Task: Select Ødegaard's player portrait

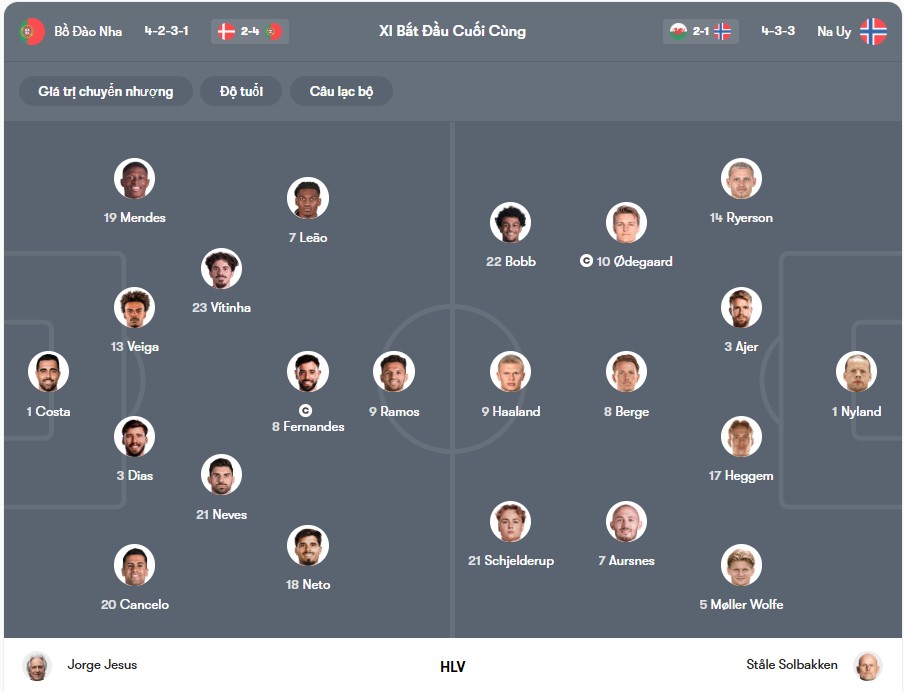Action: [x=626, y=223]
